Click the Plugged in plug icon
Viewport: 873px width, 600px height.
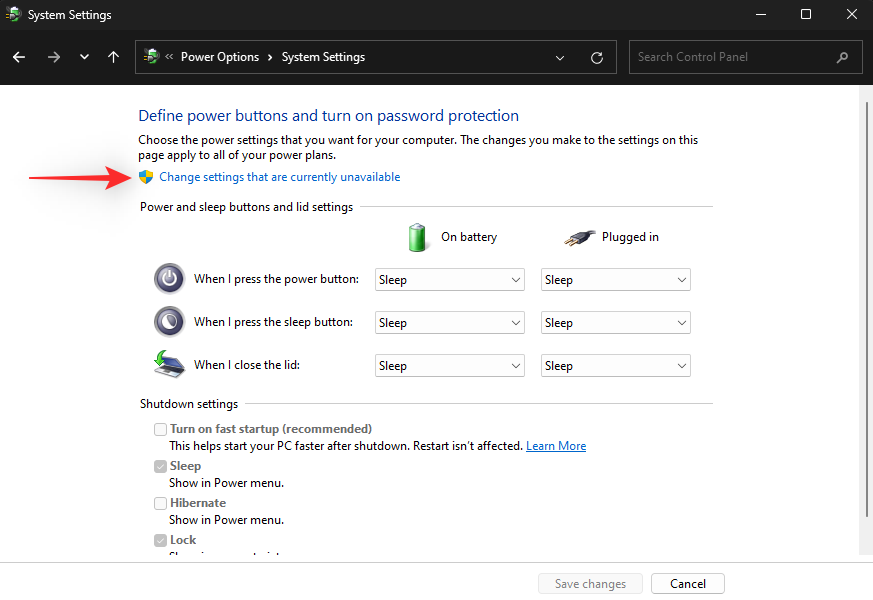(579, 238)
